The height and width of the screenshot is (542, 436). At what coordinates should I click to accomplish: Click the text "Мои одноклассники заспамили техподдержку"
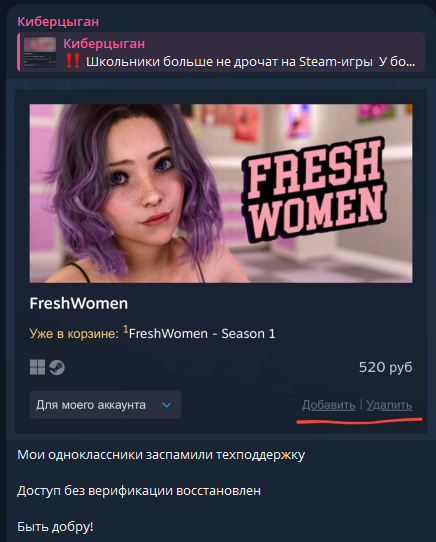click(x=161, y=455)
